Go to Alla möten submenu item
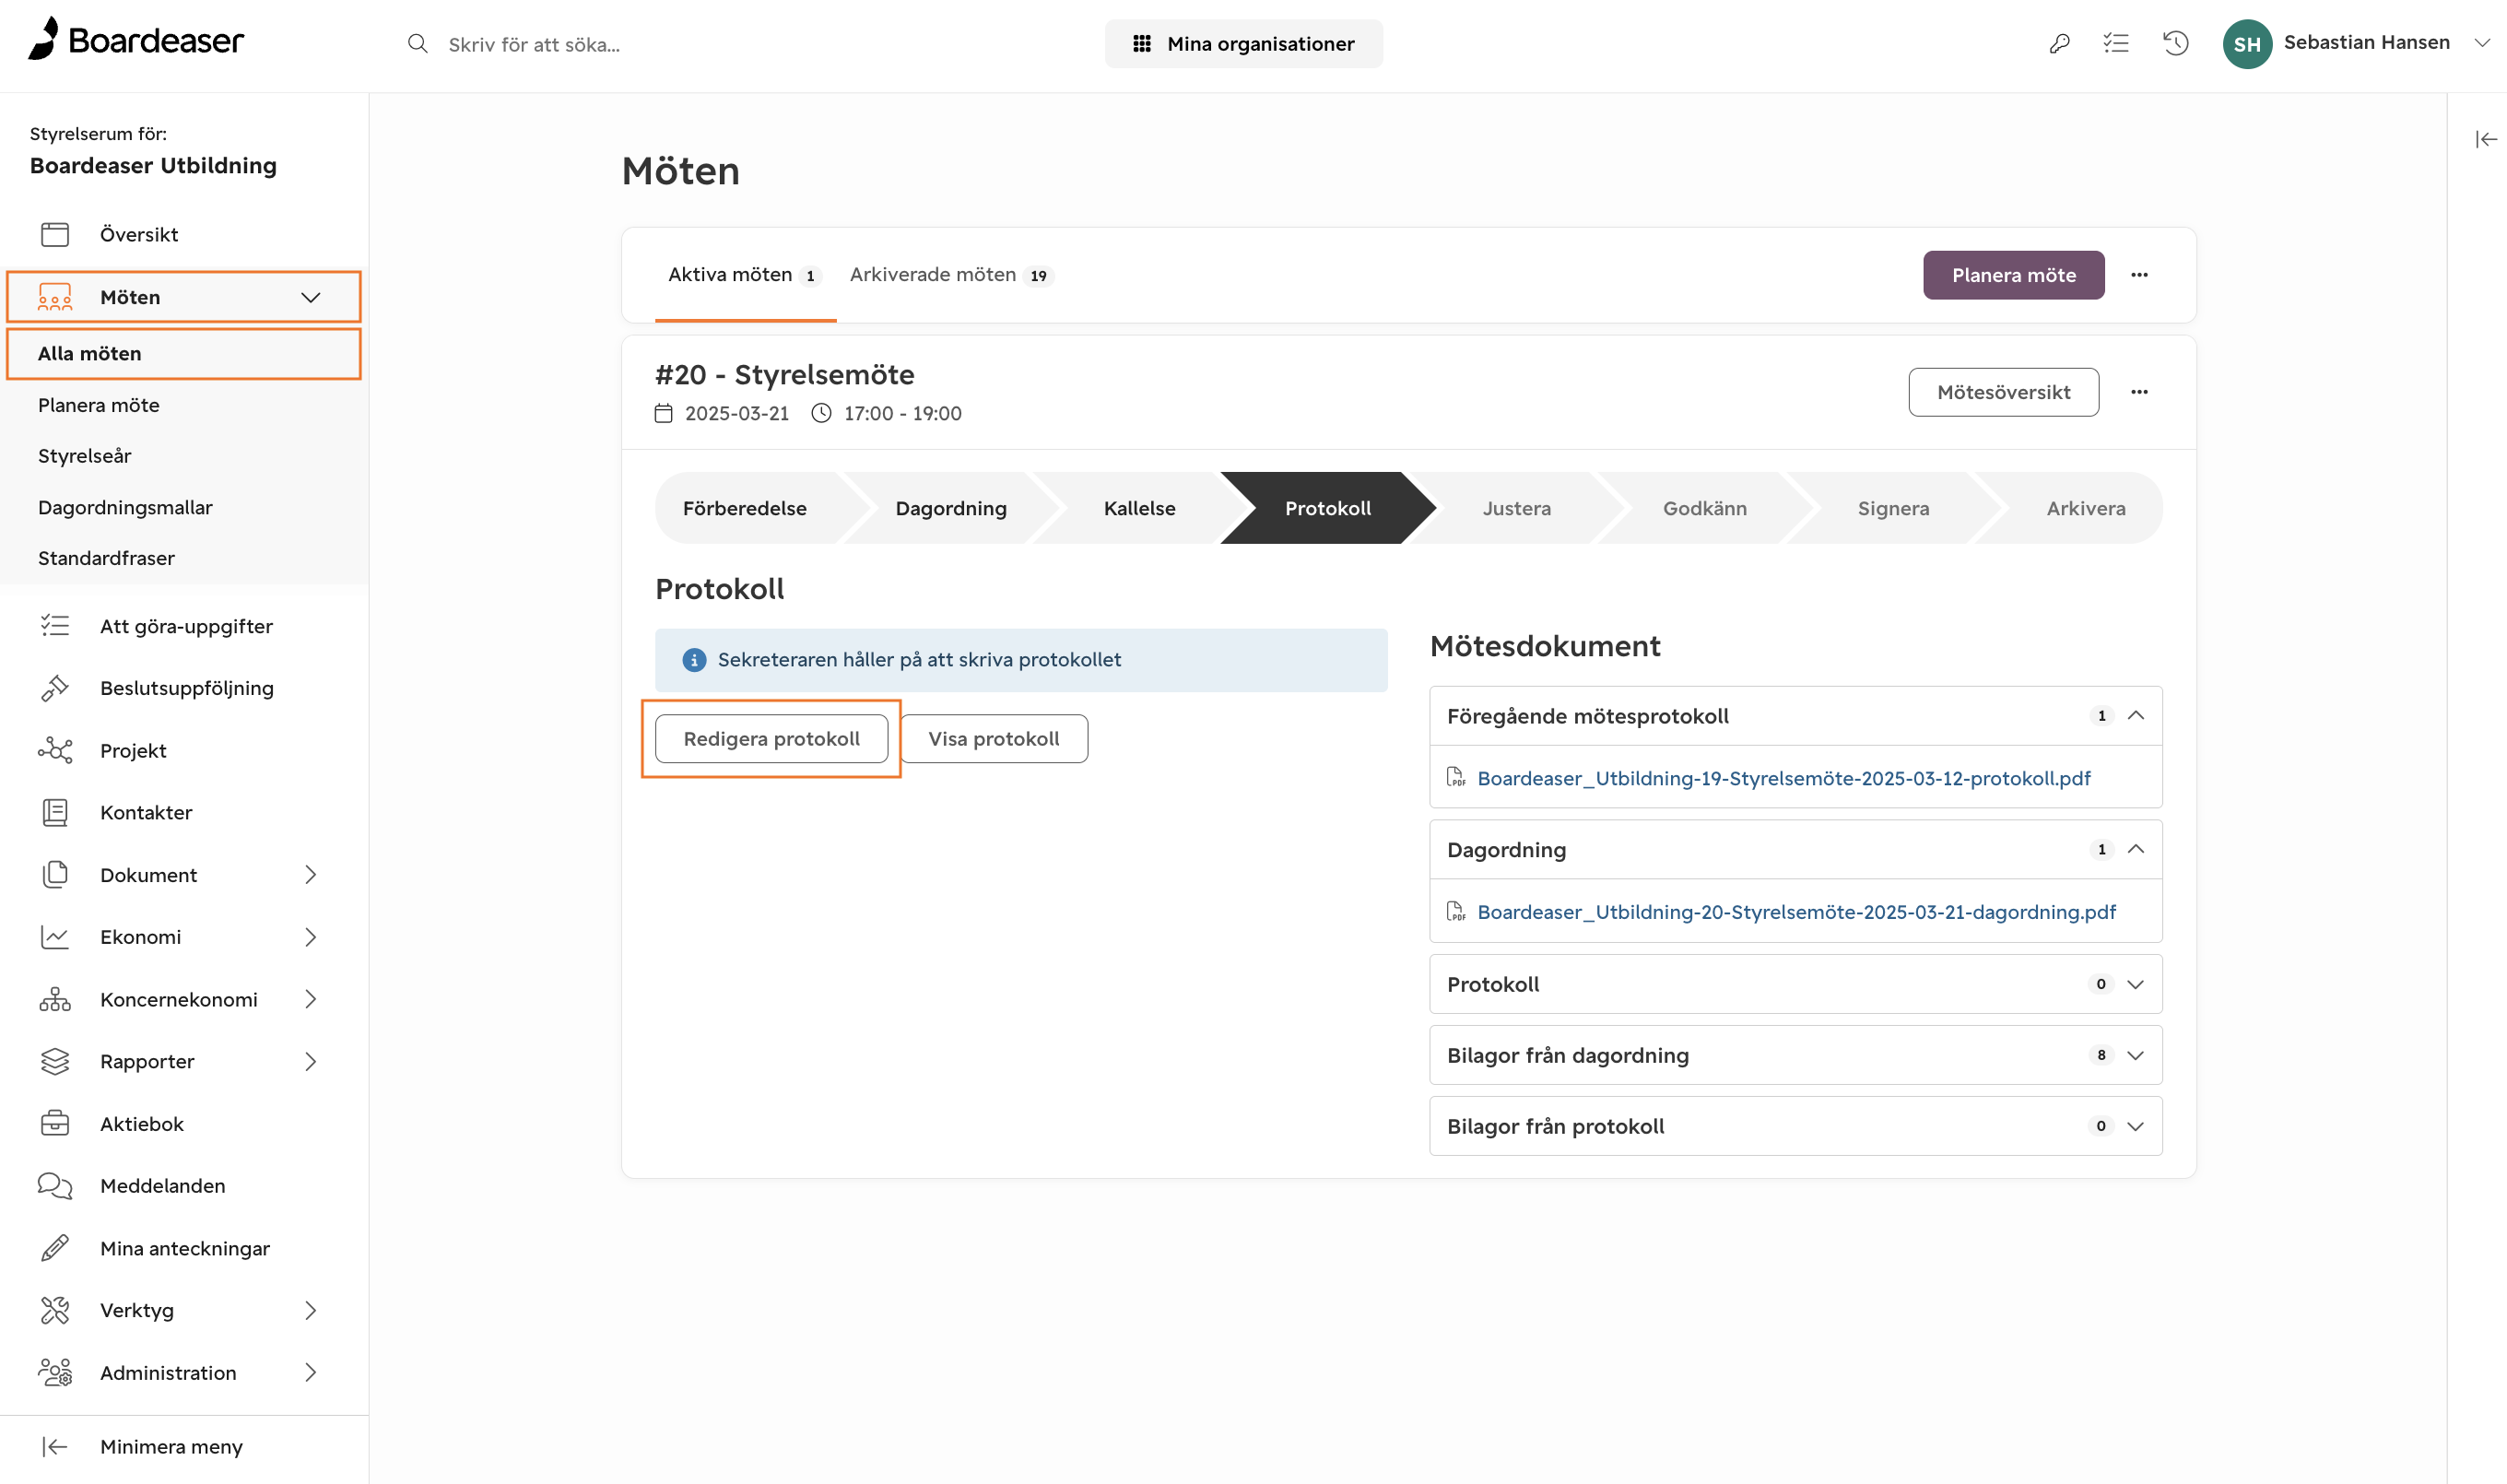This screenshot has height=1484, width=2507. coord(184,354)
